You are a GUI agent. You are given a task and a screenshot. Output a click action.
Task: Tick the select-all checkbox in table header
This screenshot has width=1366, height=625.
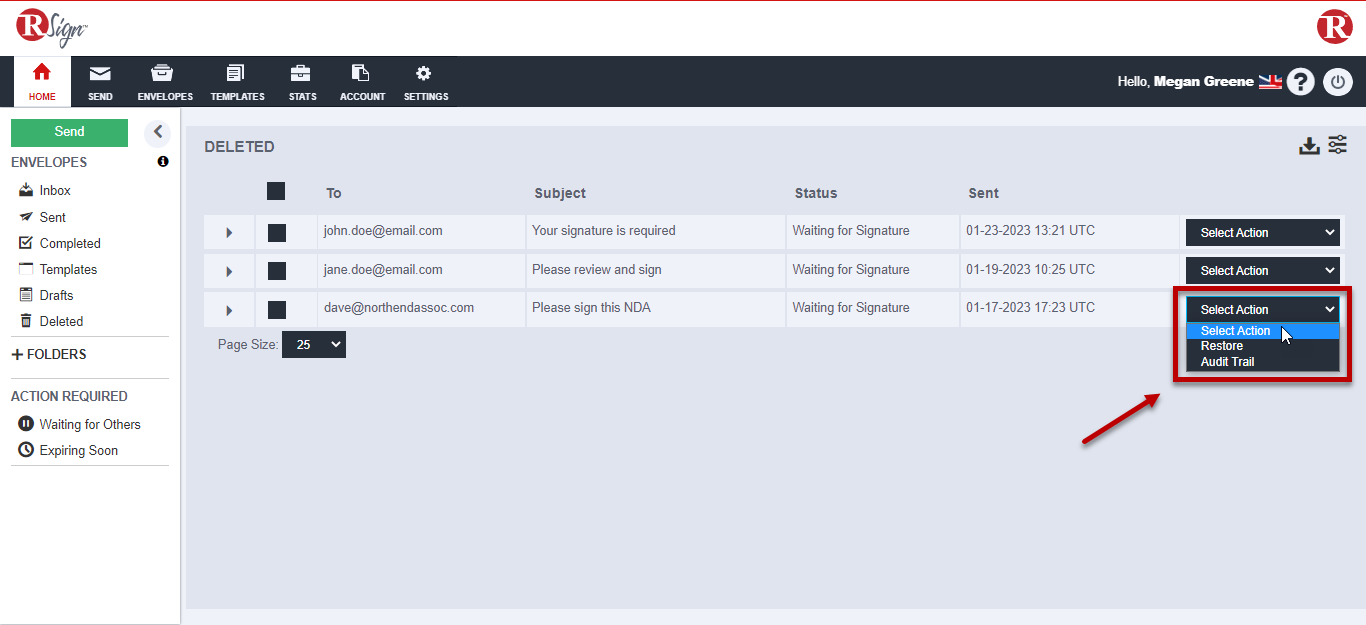click(276, 192)
